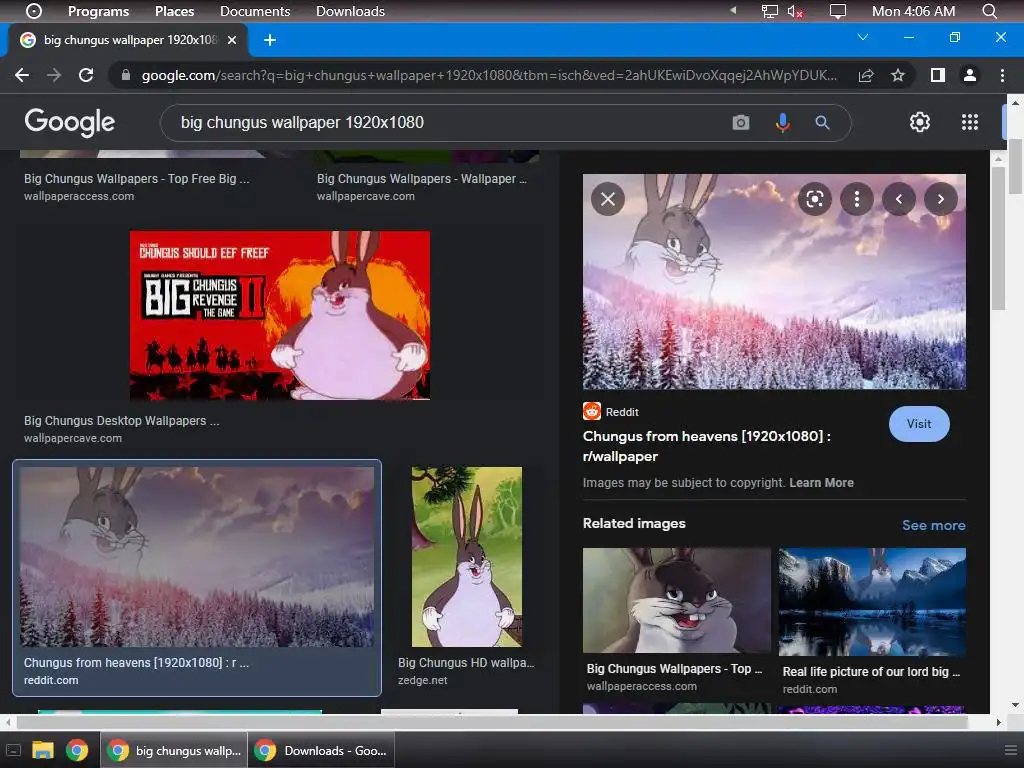Open the main menu logo in top panel

[33, 11]
